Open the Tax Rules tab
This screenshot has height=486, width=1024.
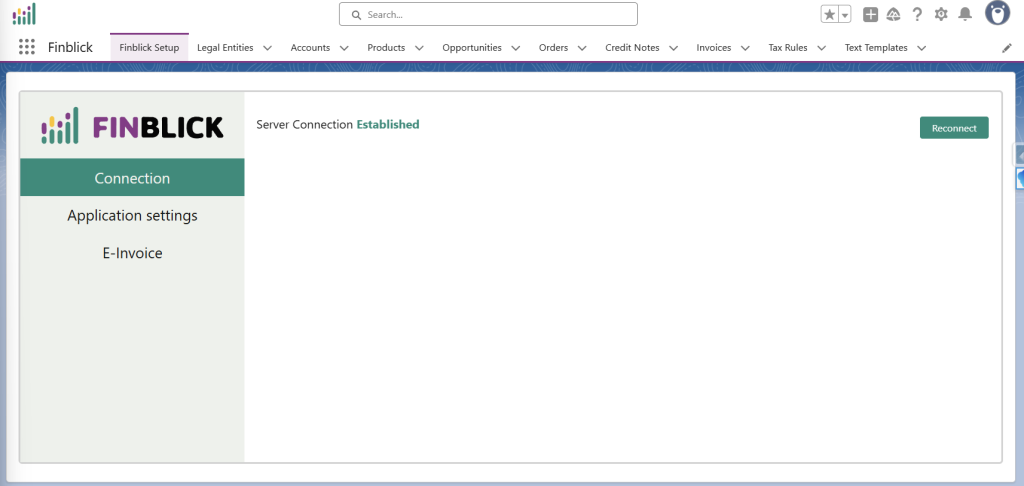click(788, 48)
